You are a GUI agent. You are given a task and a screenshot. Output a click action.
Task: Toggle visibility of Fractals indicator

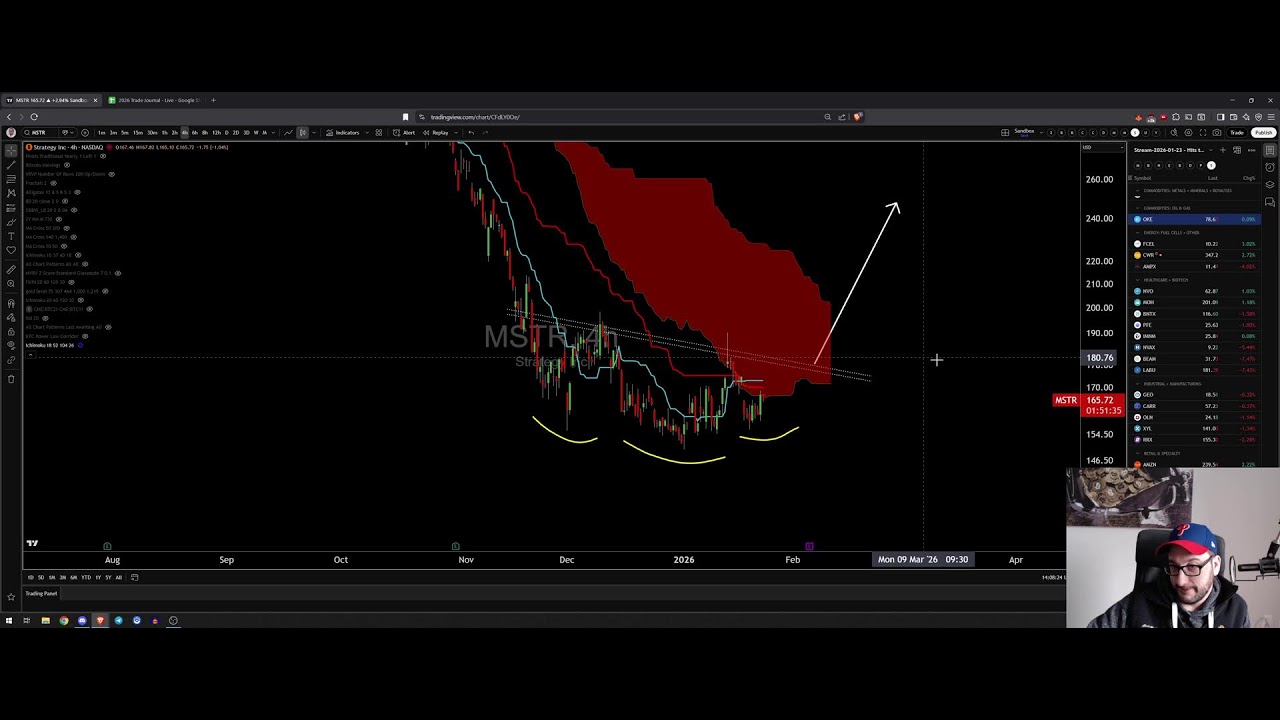click(x=53, y=183)
